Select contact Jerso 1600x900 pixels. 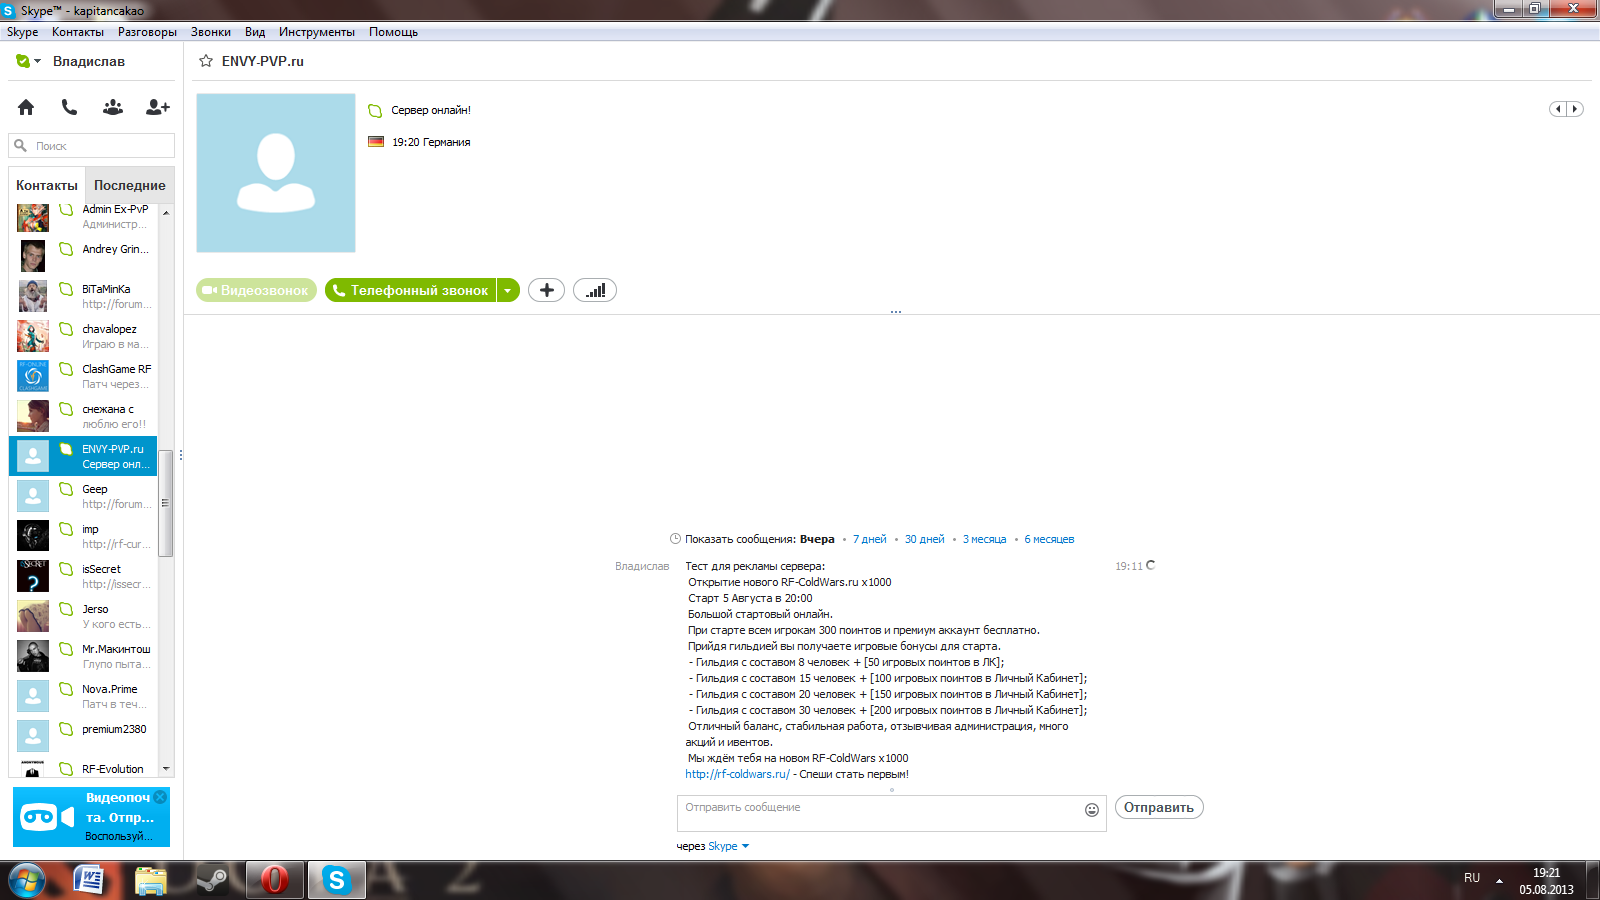(83, 616)
